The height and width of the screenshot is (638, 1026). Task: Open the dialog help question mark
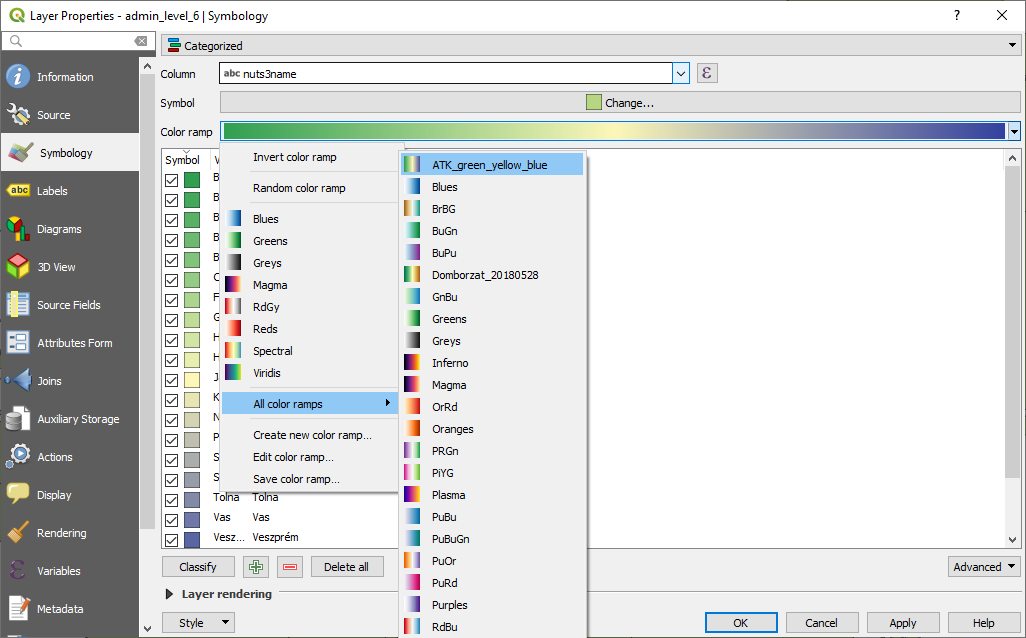[957, 15]
